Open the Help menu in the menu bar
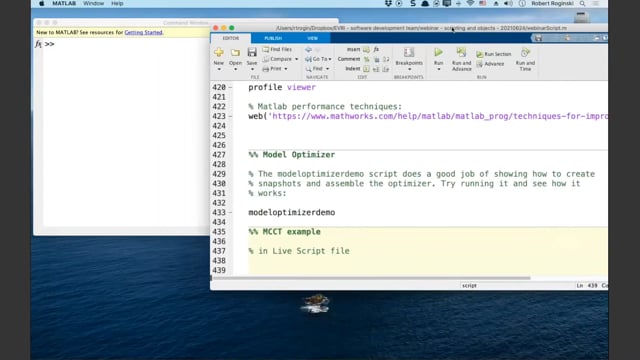This screenshot has height=360, width=640. tap(117, 3)
